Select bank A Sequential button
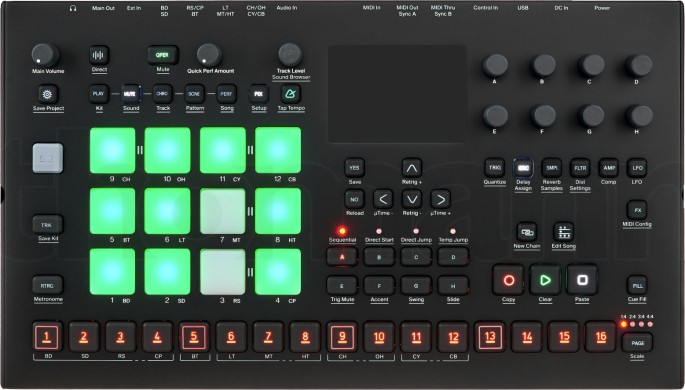The width and height of the screenshot is (685, 390). point(342,257)
